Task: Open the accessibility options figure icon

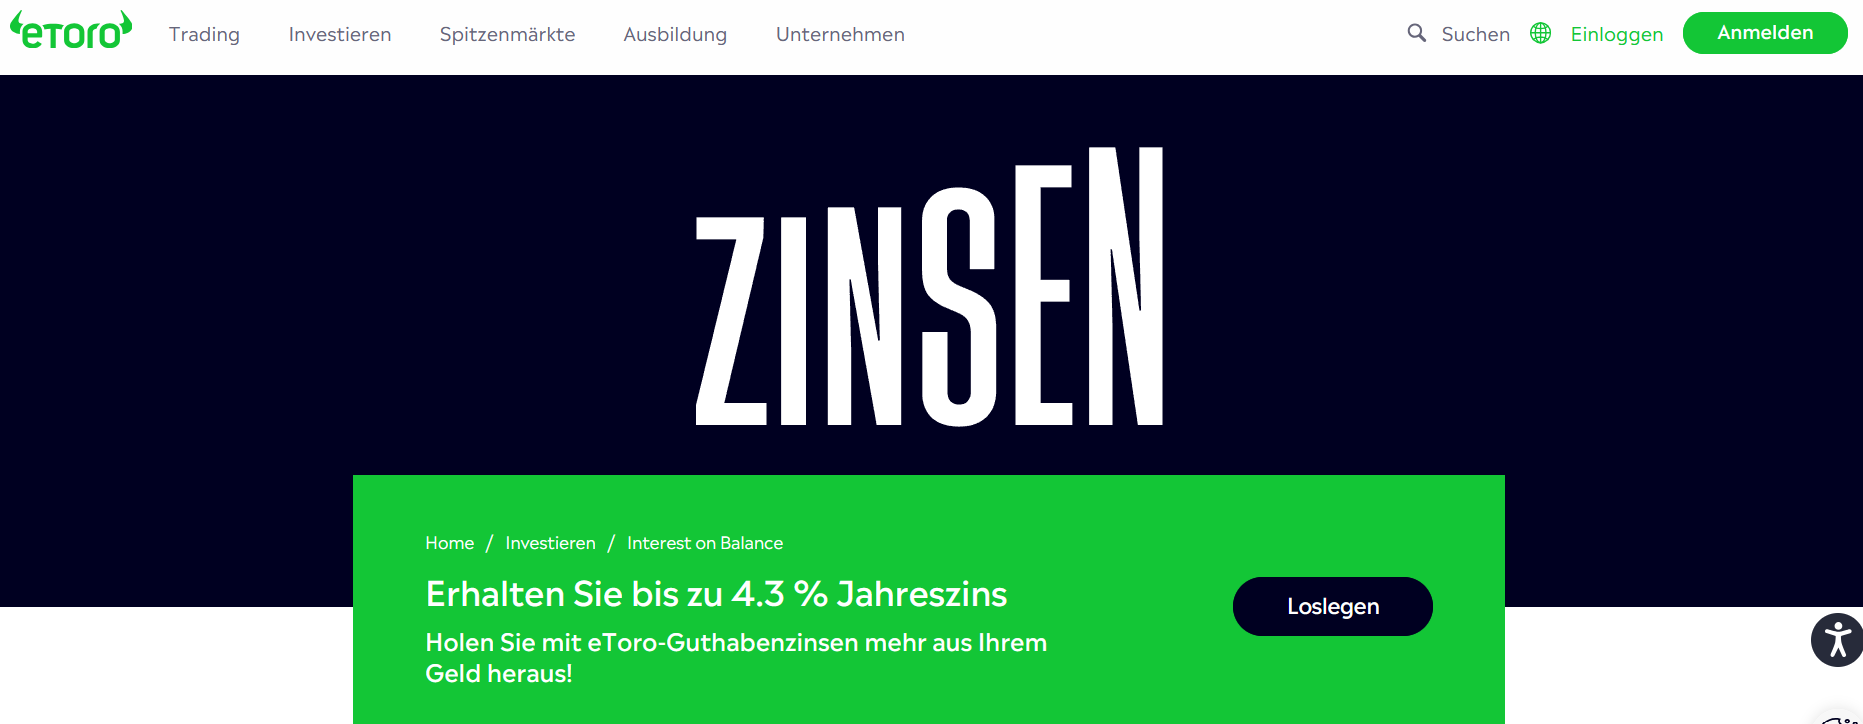Action: click(x=1837, y=640)
